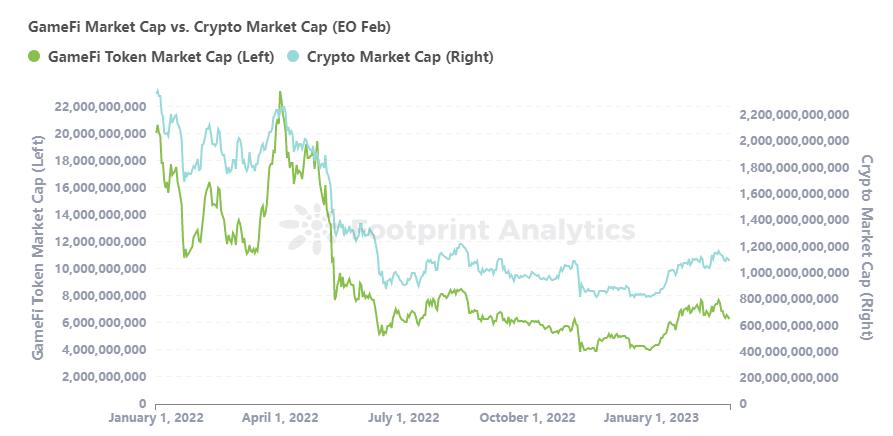This screenshot has height=436, width=893.
Task: Click the 22,000,000,000 left axis tick label
Action: [x=99, y=106]
